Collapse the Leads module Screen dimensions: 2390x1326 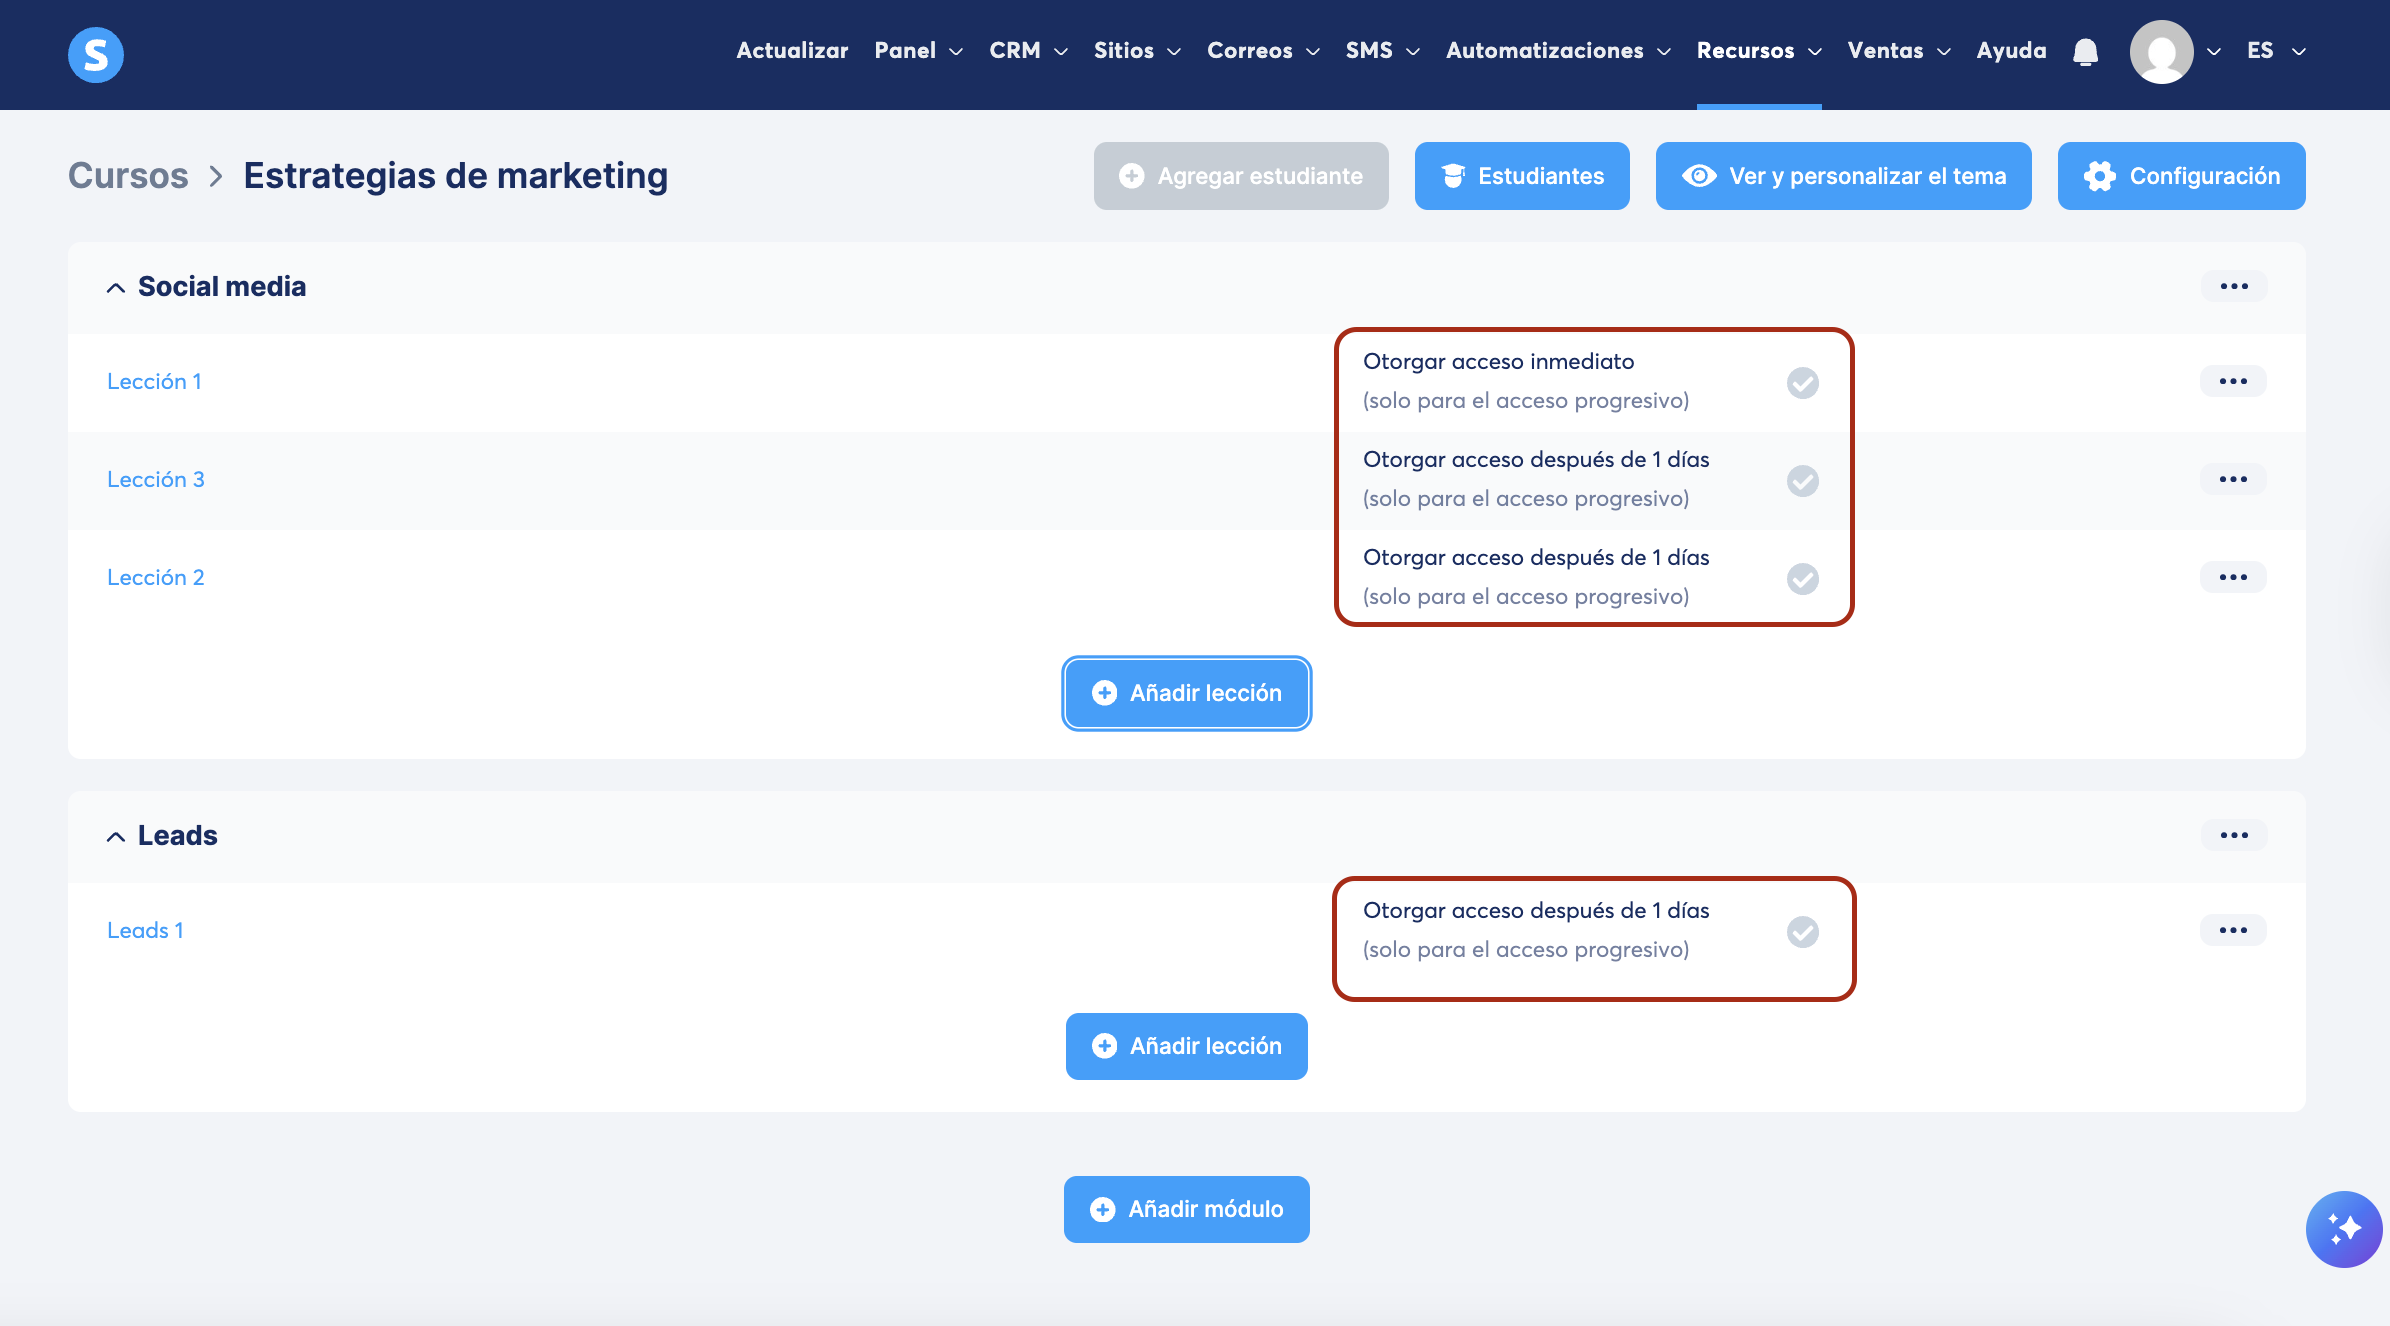(x=116, y=836)
